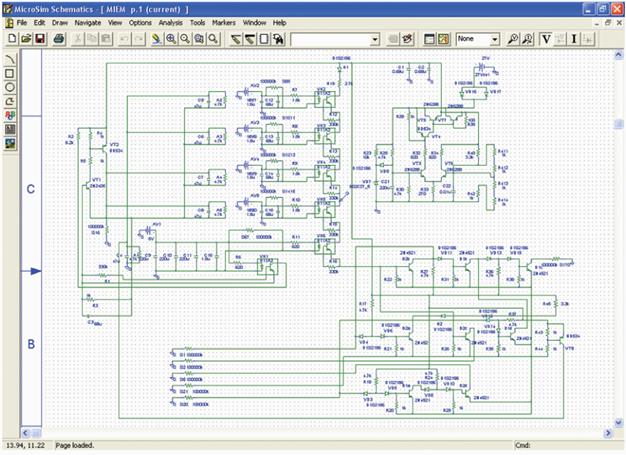Screen dimensions: 626x455
Task: Click the Save diskette icon
Action: (x=39, y=39)
